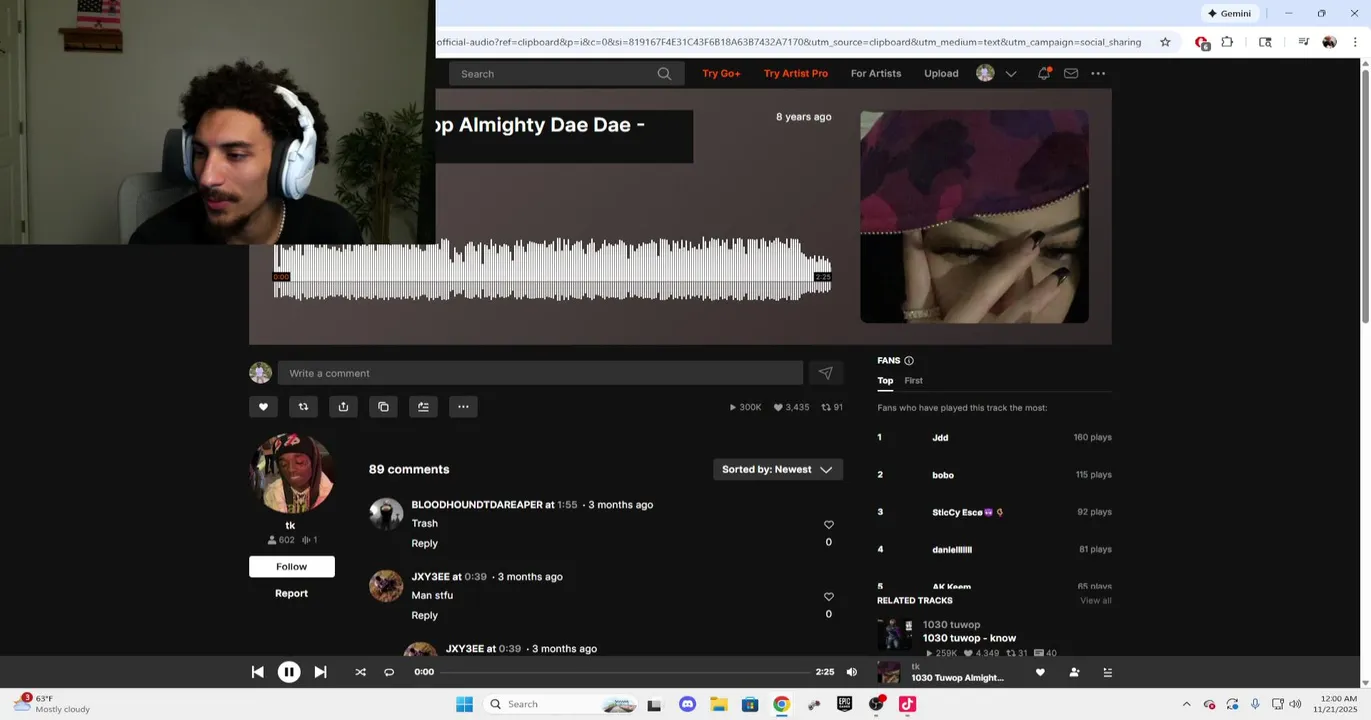The height and width of the screenshot is (720, 1371).
Task: Click the Report link under tk
Action: [291, 593]
